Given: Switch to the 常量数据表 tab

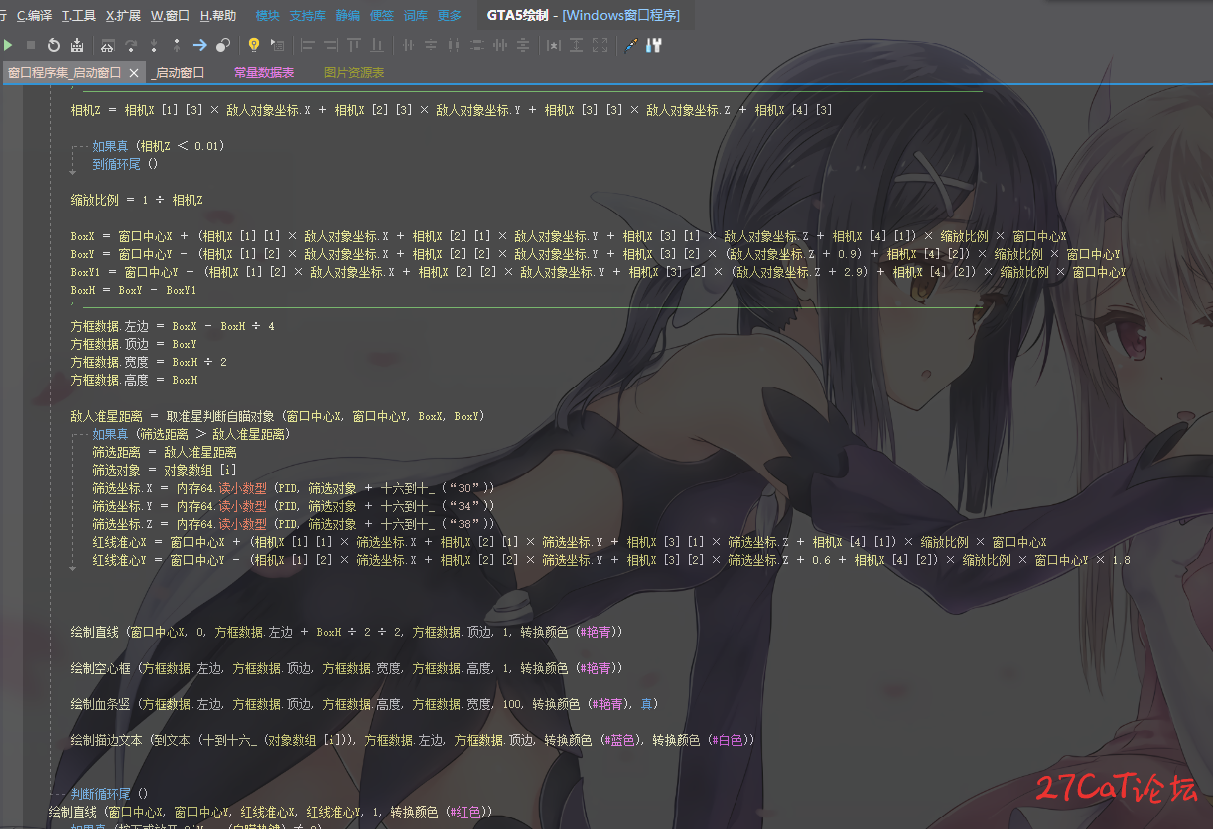Looking at the screenshot, I should pyautogui.click(x=264, y=73).
